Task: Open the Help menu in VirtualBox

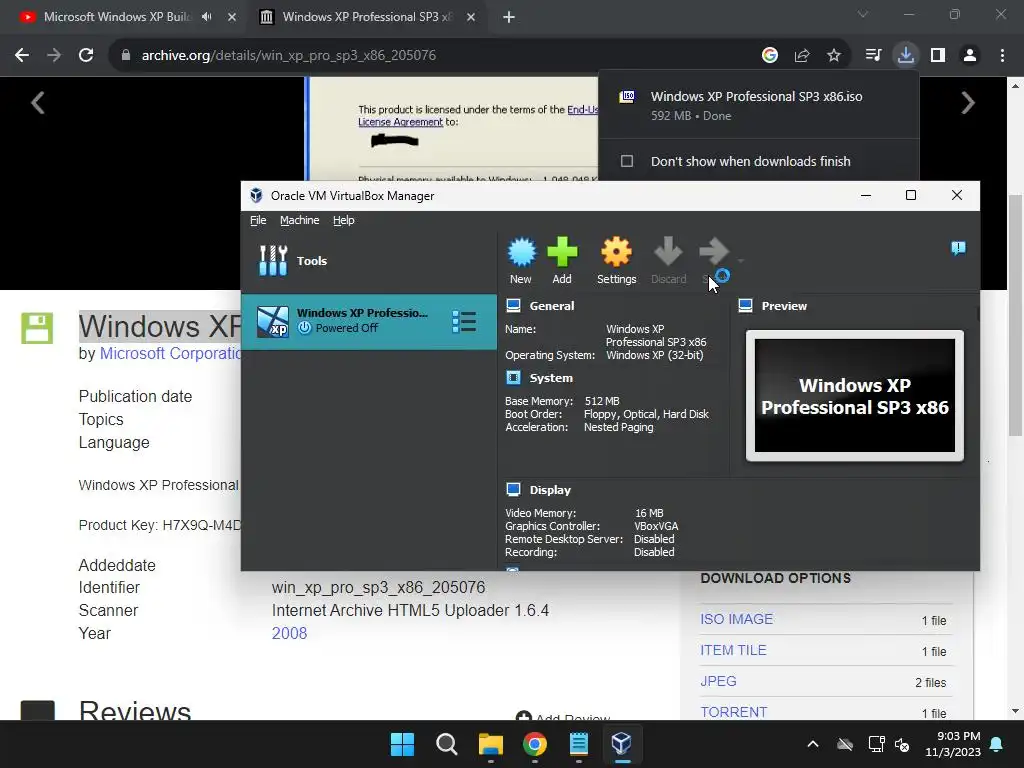Action: pyautogui.click(x=344, y=220)
